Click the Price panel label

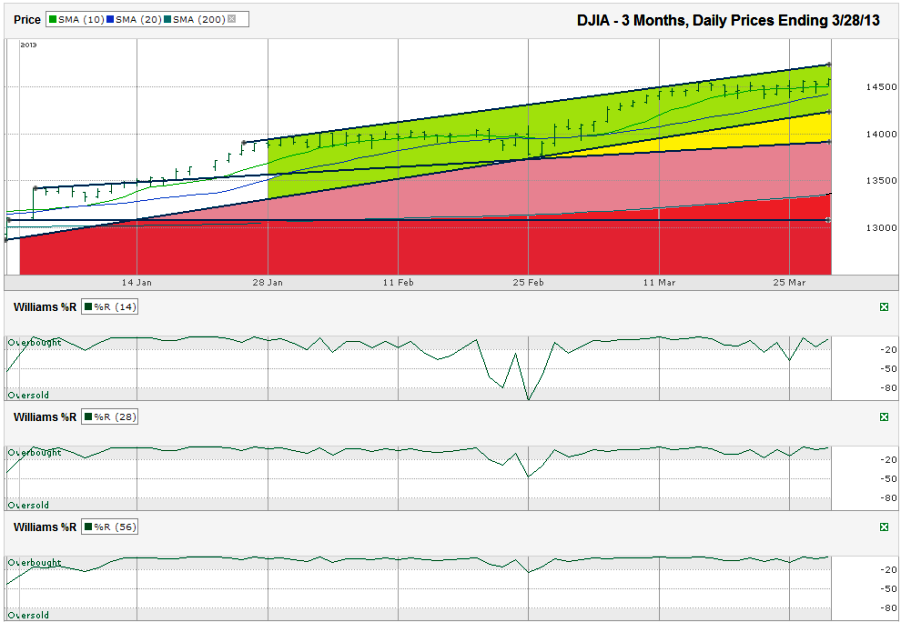click(27, 20)
